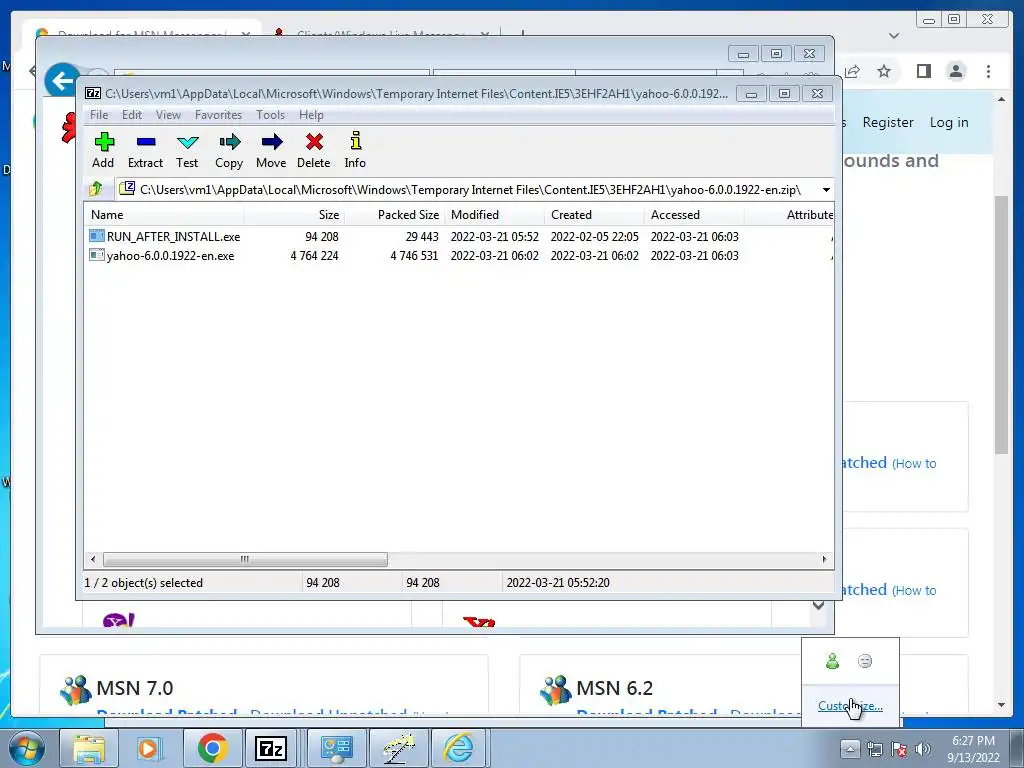
Task: Go up one folder level in 7-Zip
Action: pyautogui.click(x=95, y=189)
